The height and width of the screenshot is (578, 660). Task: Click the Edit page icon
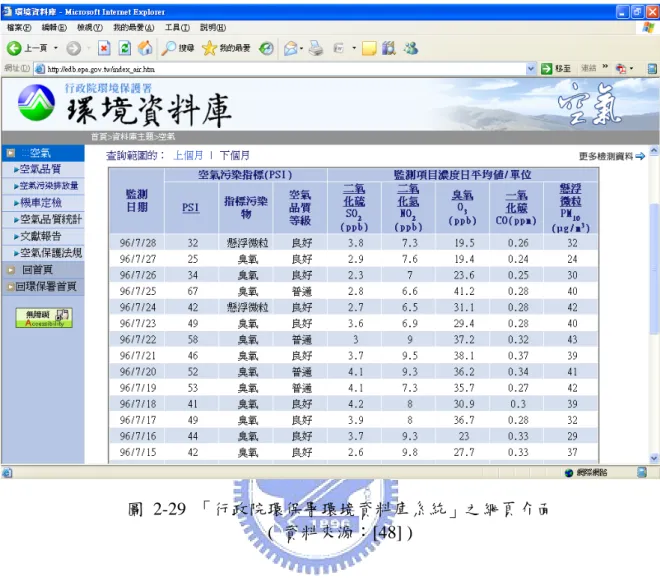tap(339, 48)
